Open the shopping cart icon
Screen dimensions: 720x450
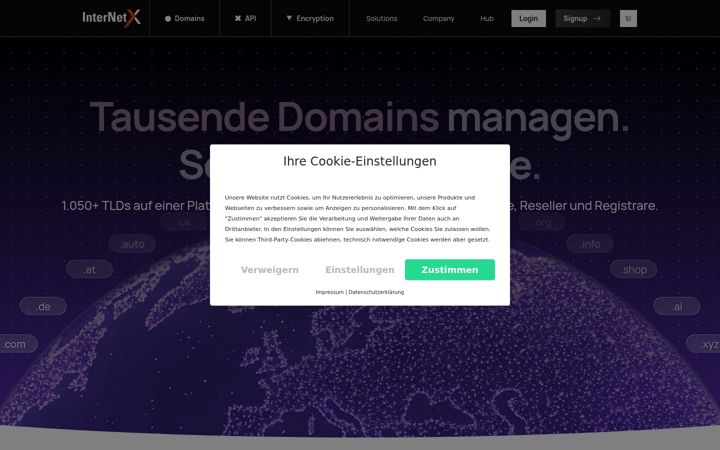point(628,18)
